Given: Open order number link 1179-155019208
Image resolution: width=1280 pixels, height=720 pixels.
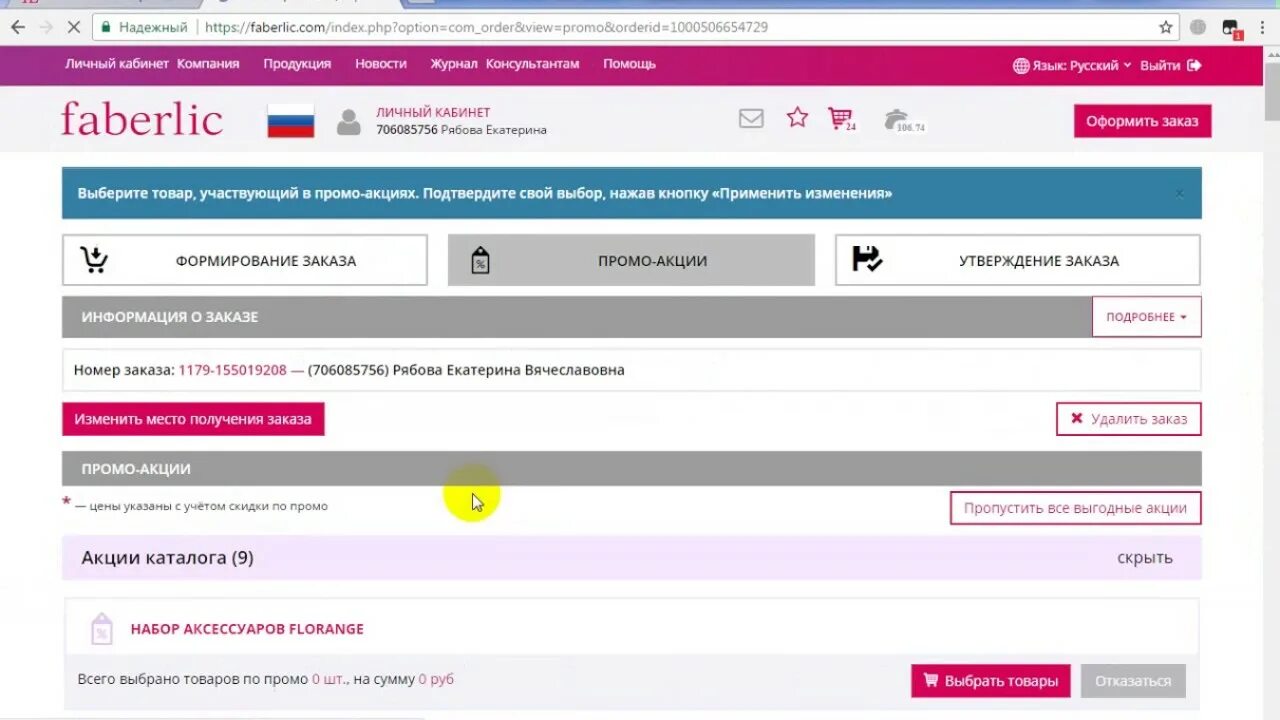Looking at the screenshot, I should click(x=232, y=370).
